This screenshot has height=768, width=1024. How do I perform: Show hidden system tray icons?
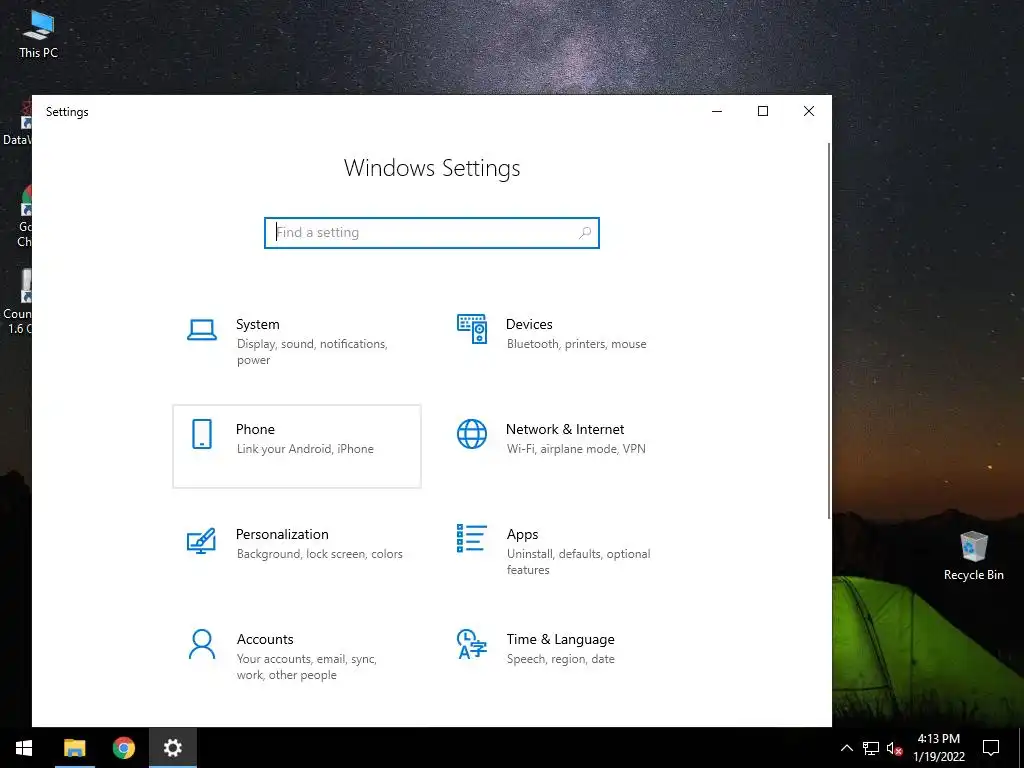846,748
